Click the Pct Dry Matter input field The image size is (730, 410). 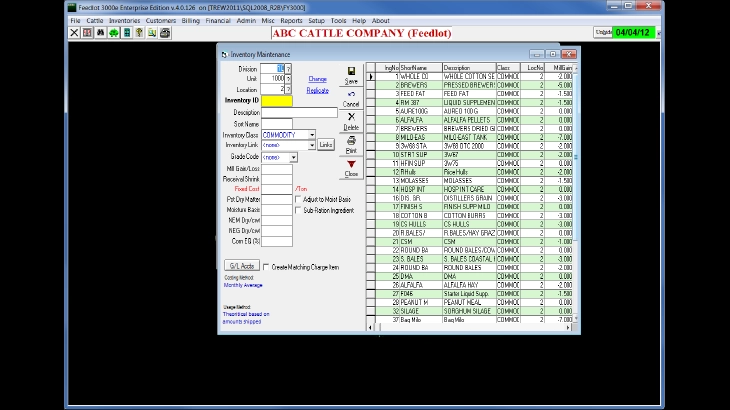tap(277, 199)
